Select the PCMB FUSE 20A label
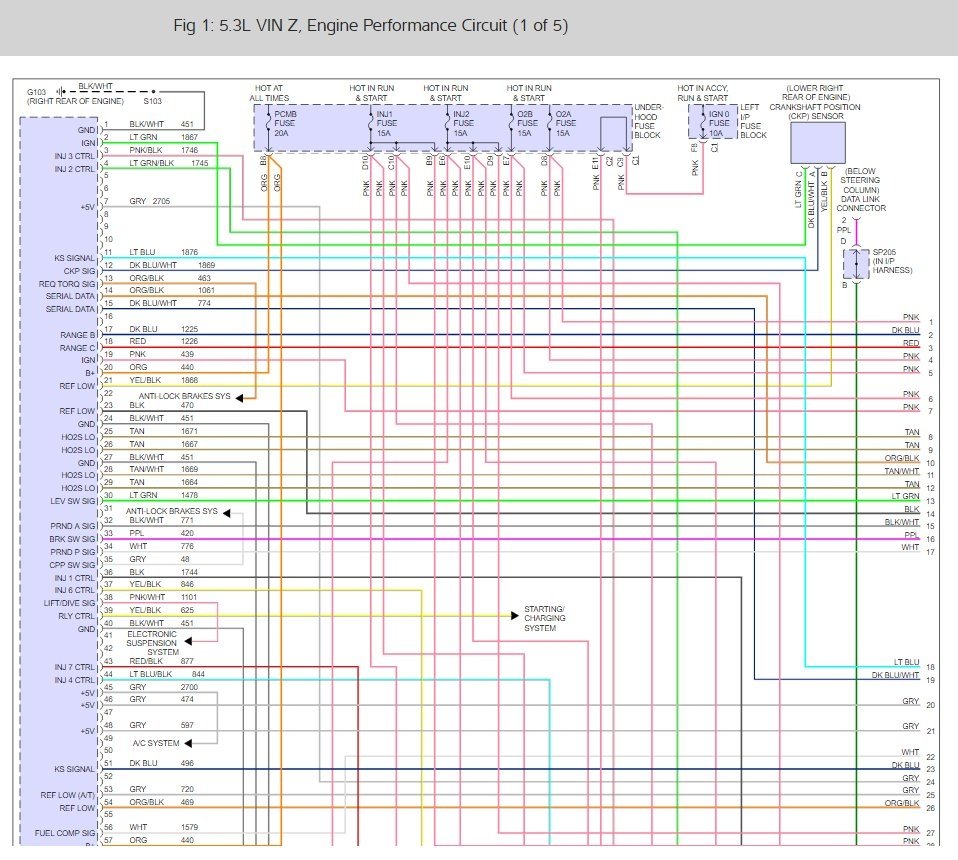Screen dimensions: 958x860 point(285,123)
